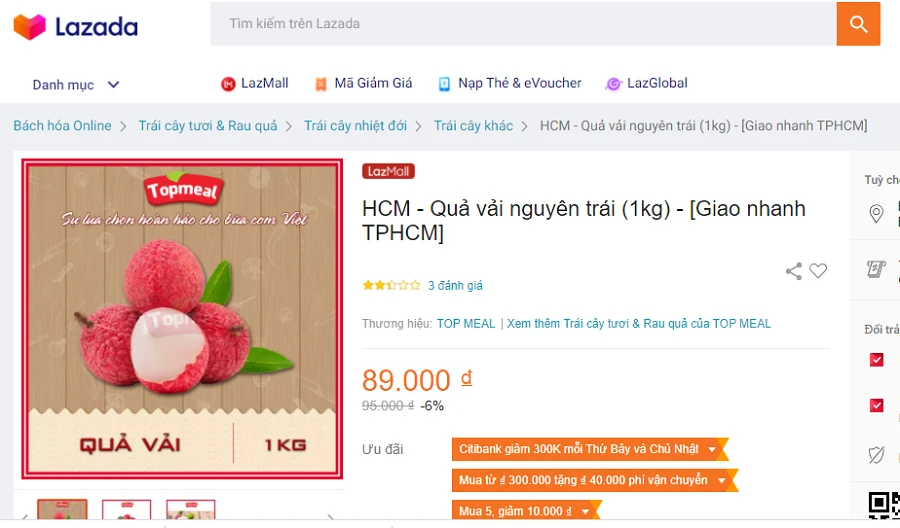Open the LazMall red icon link

(x=228, y=84)
